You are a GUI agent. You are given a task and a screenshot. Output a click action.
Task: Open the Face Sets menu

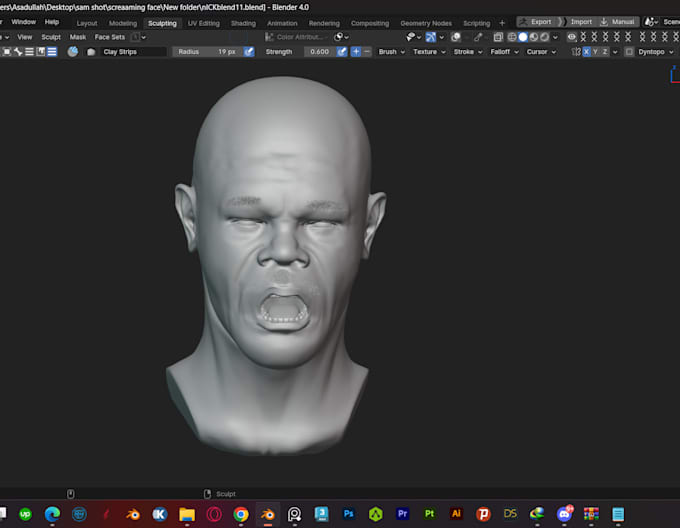(x=109, y=37)
